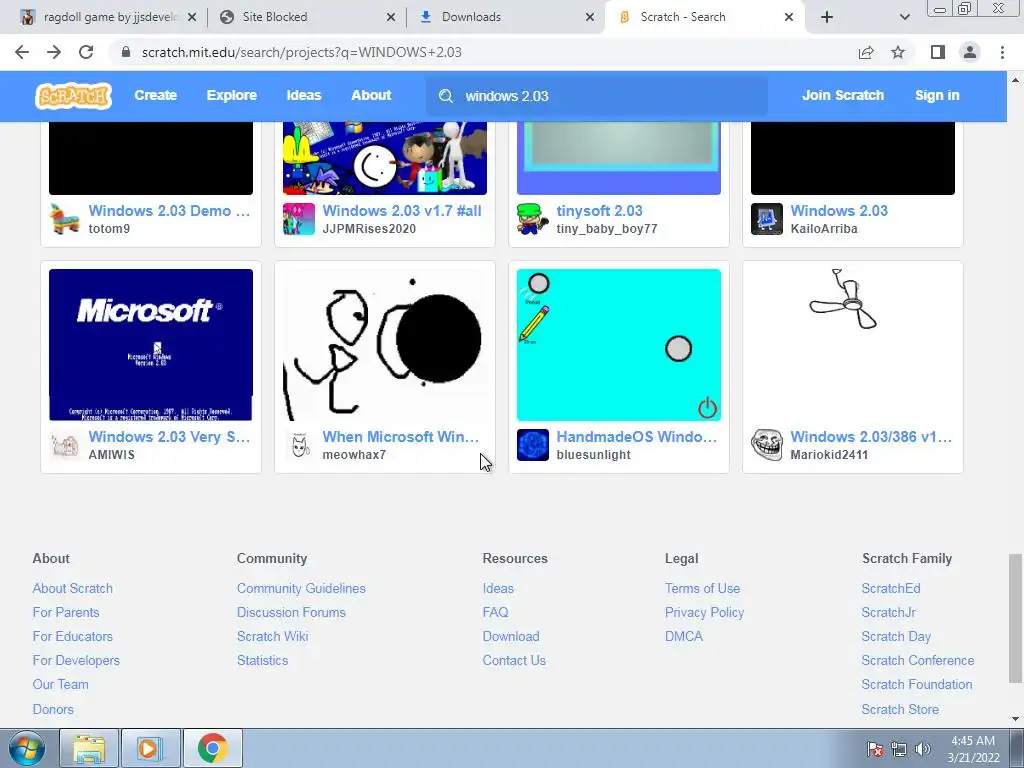This screenshot has width=1024, height=768.
Task: Open Chrome three-dot menu
Action: (x=1002, y=52)
